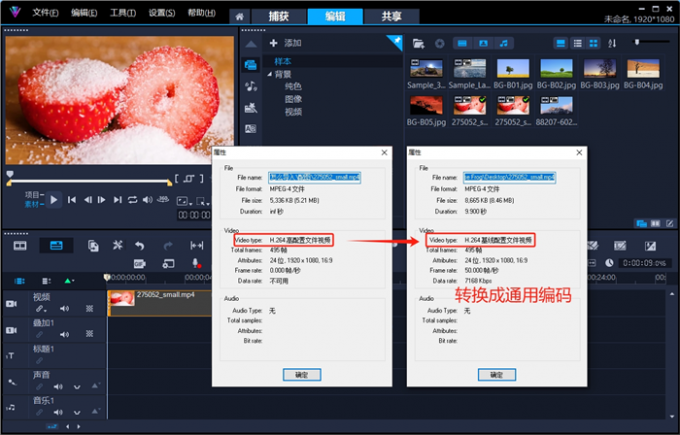Screen dimensions: 680x435
Task: Fit project in timeline window
Action: coord(196,246)
